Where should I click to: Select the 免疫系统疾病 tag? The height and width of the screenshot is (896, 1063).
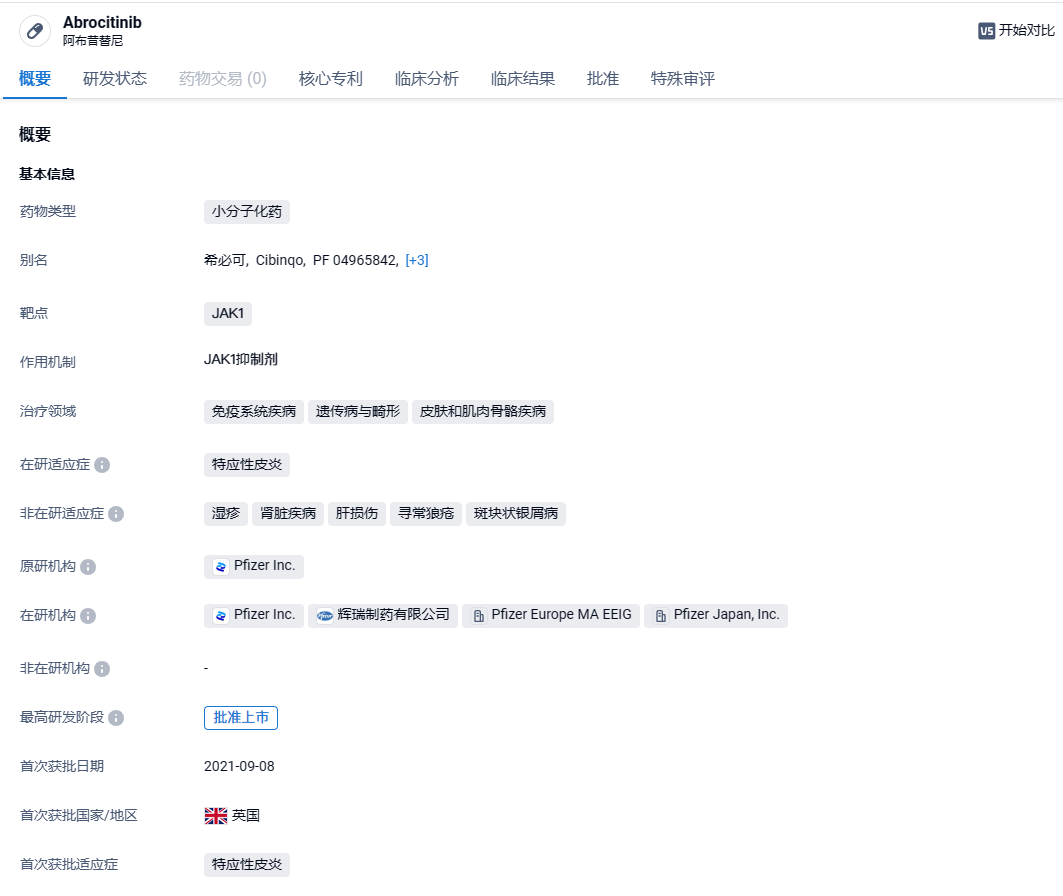pyautogui.click(x=254, y=411)
